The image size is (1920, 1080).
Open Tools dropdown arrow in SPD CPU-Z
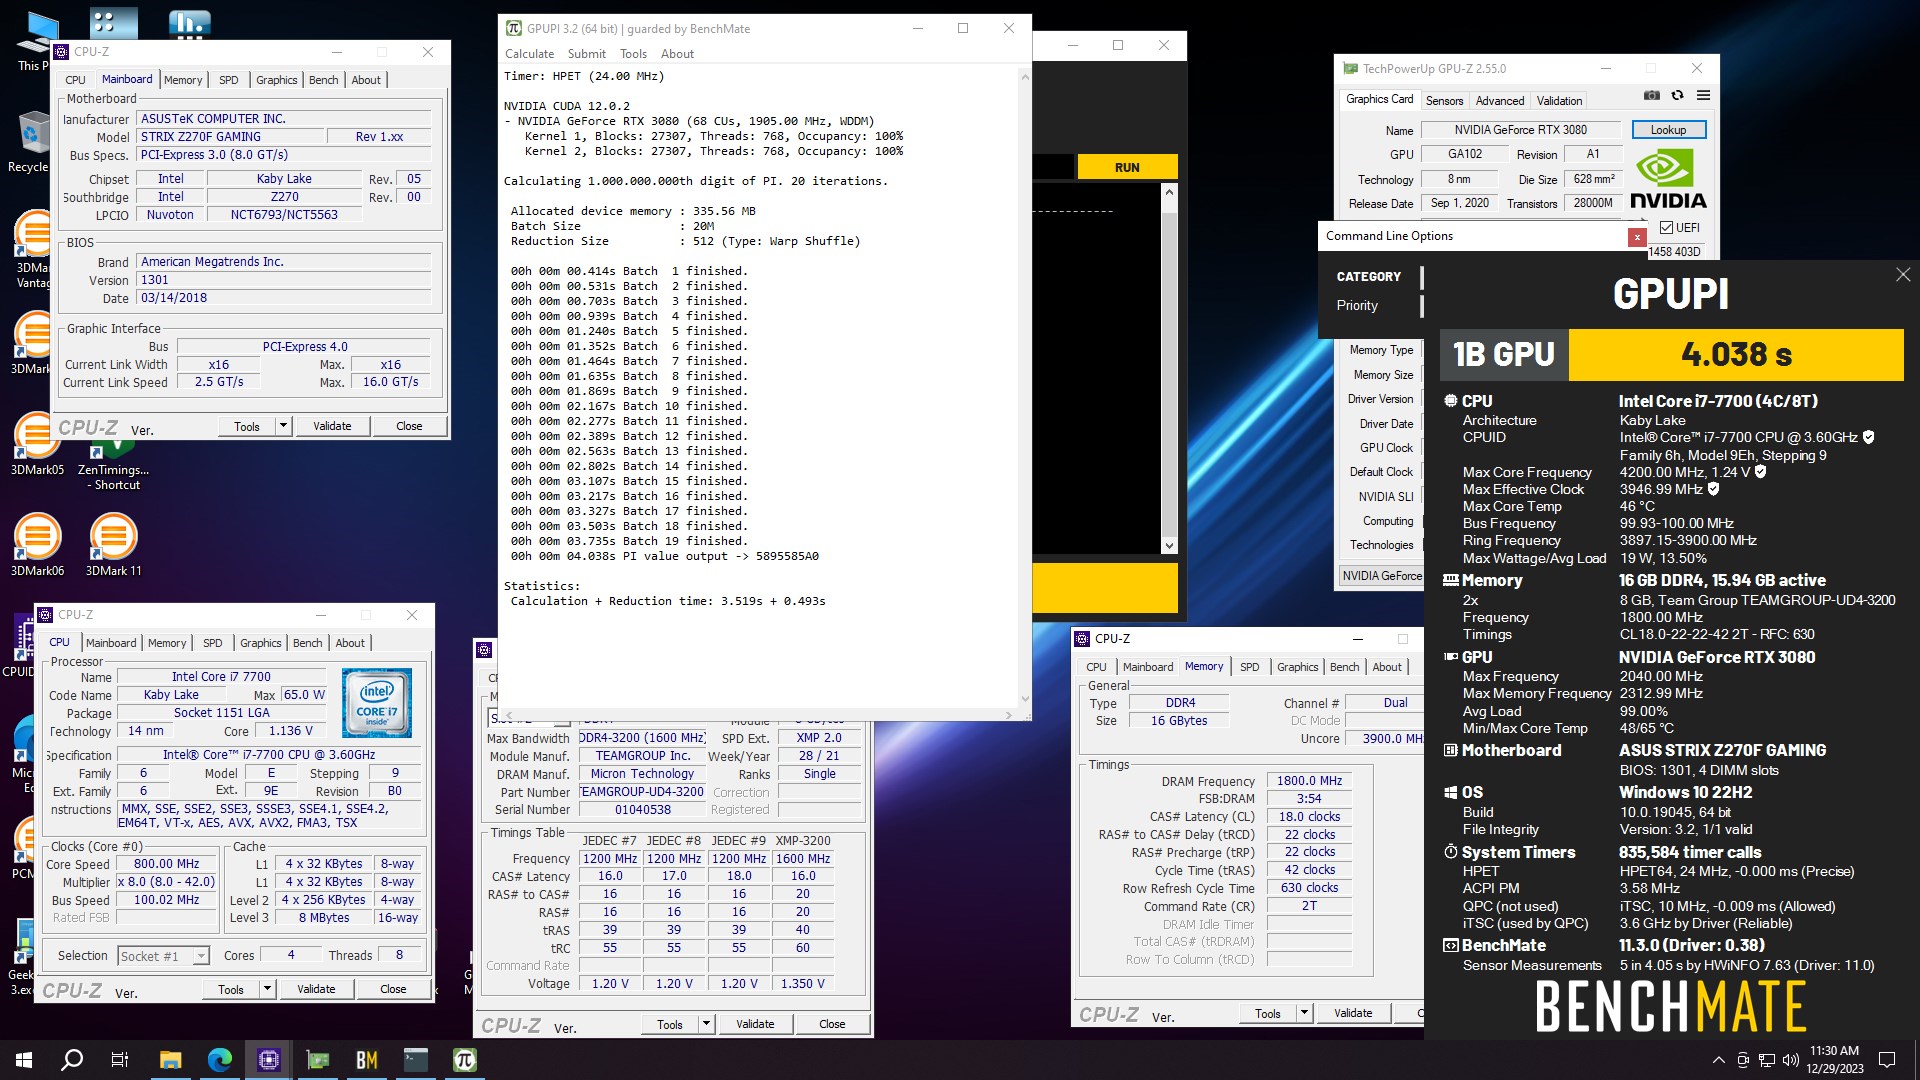[706, 1024]
